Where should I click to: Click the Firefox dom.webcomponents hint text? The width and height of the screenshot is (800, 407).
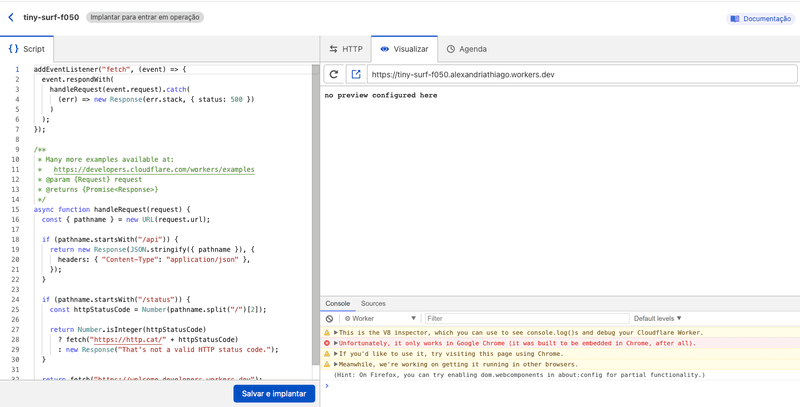[519, 375]
